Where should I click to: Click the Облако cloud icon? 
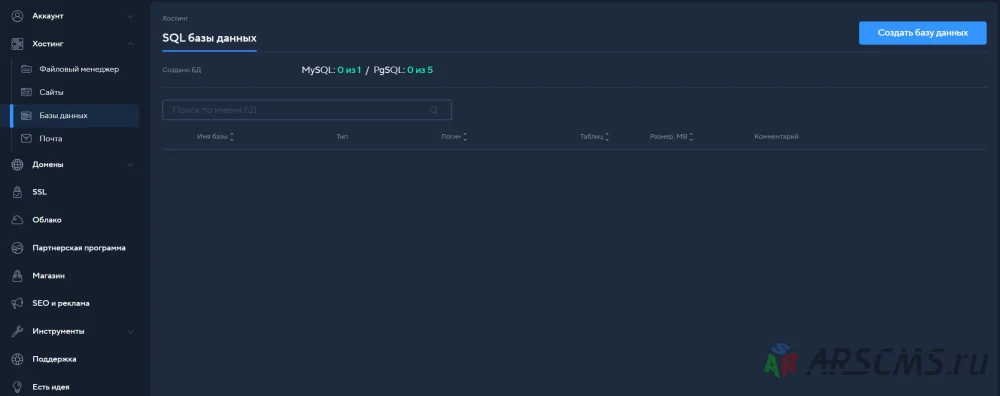click(18, 220)
